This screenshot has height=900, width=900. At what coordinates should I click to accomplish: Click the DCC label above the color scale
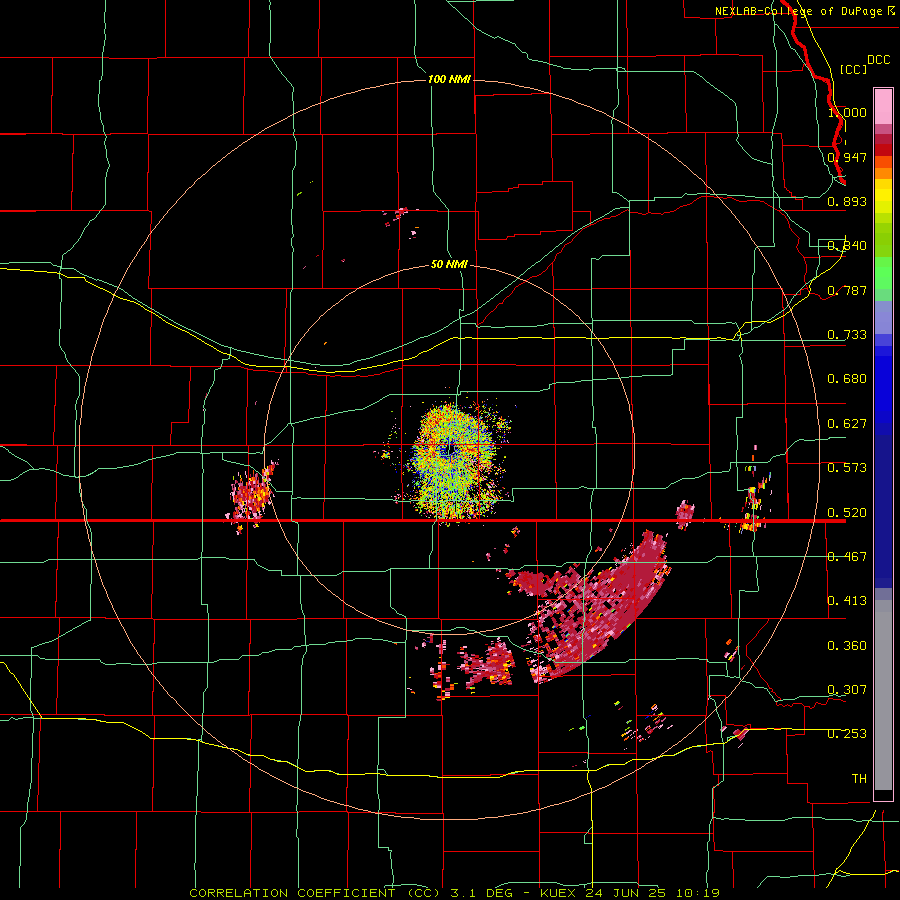click(x=878, y=60)
